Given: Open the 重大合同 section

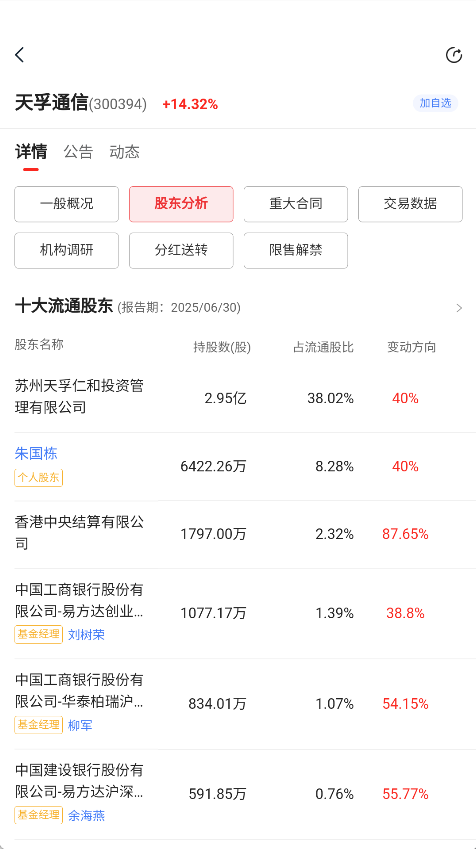Looking at the screenshot, I should (x=296, y=204).
